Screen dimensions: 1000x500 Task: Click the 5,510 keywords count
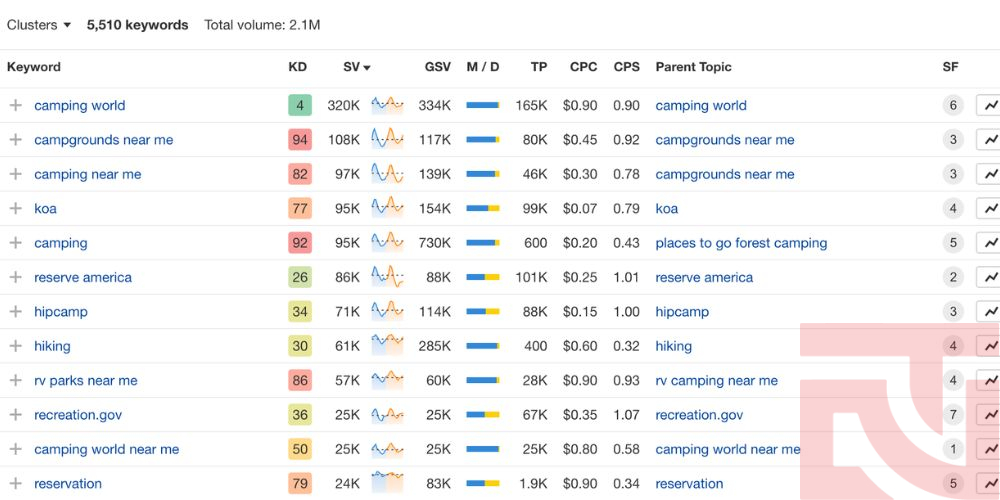click(x=138, y=26)
